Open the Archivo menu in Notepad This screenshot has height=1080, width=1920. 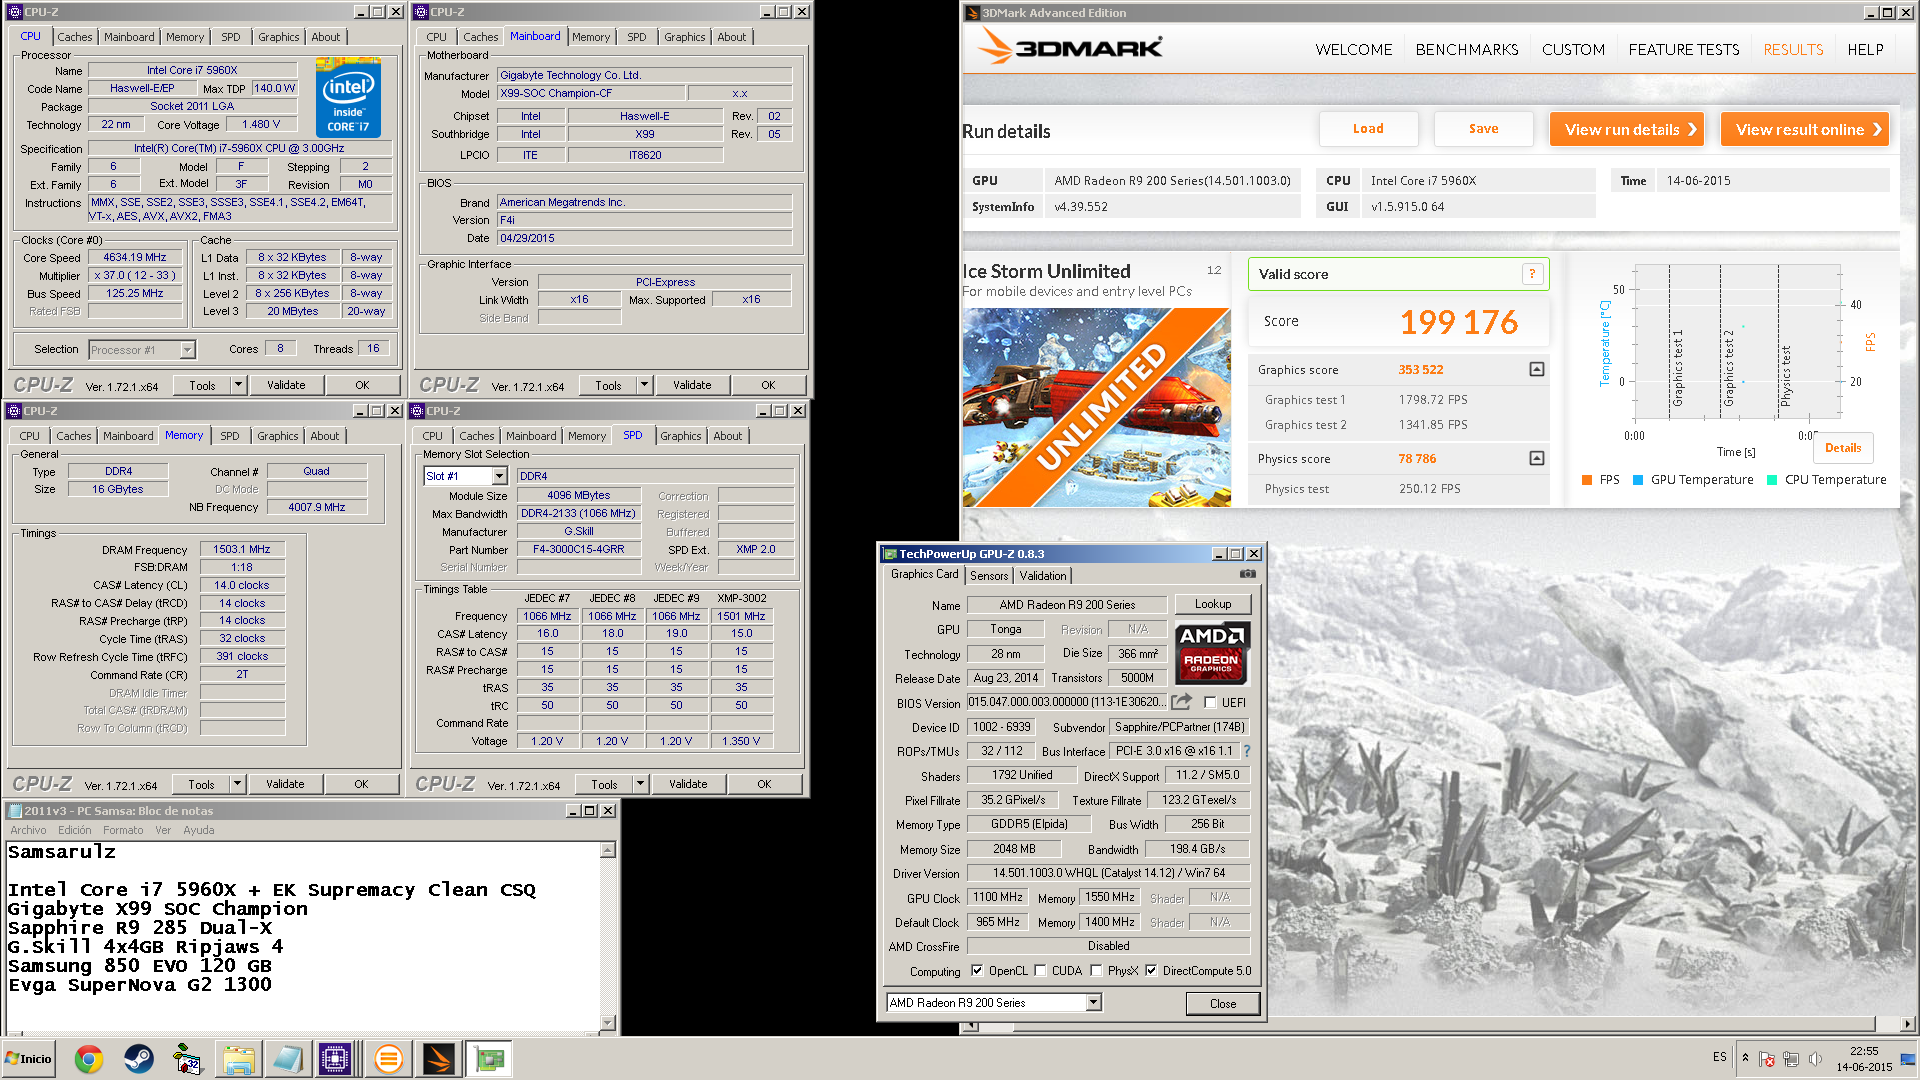(x=28, y=830)
